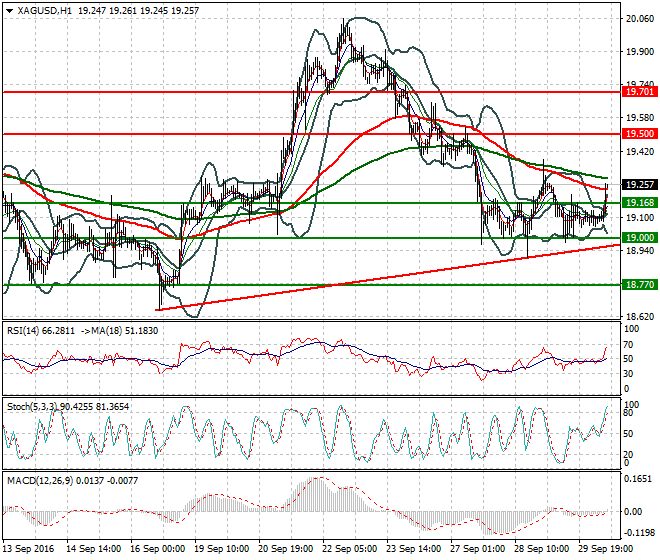Click the XAGUSD,H1 chart title text

pyautogui.click(x=45, y=11)
